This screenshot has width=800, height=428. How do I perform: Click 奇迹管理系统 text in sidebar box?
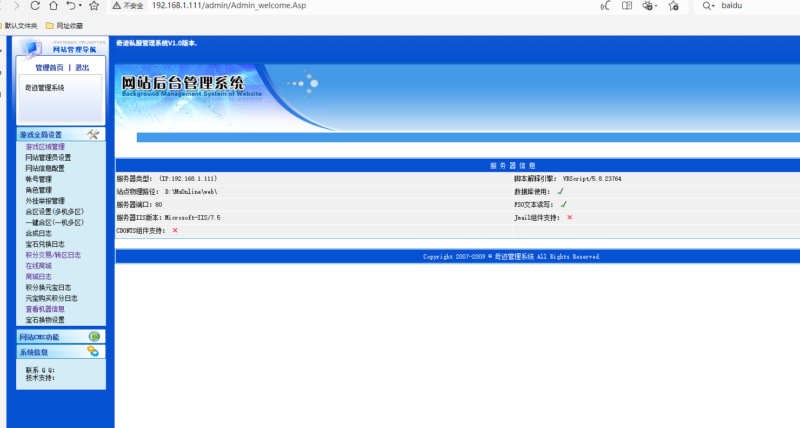coord(45,88)
